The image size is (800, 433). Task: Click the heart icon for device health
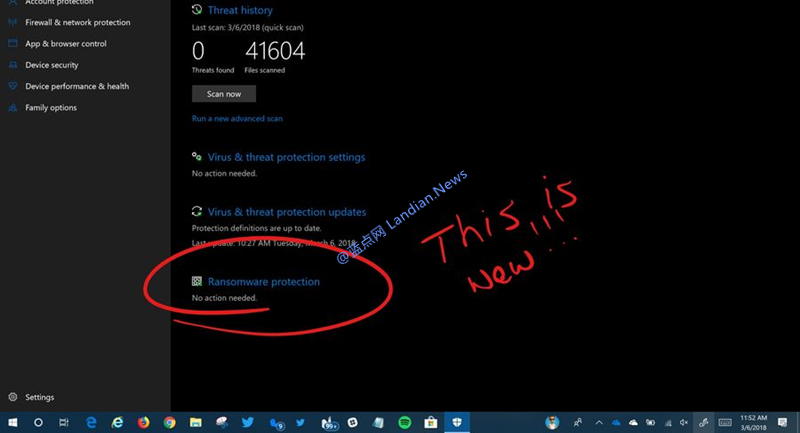13,86
